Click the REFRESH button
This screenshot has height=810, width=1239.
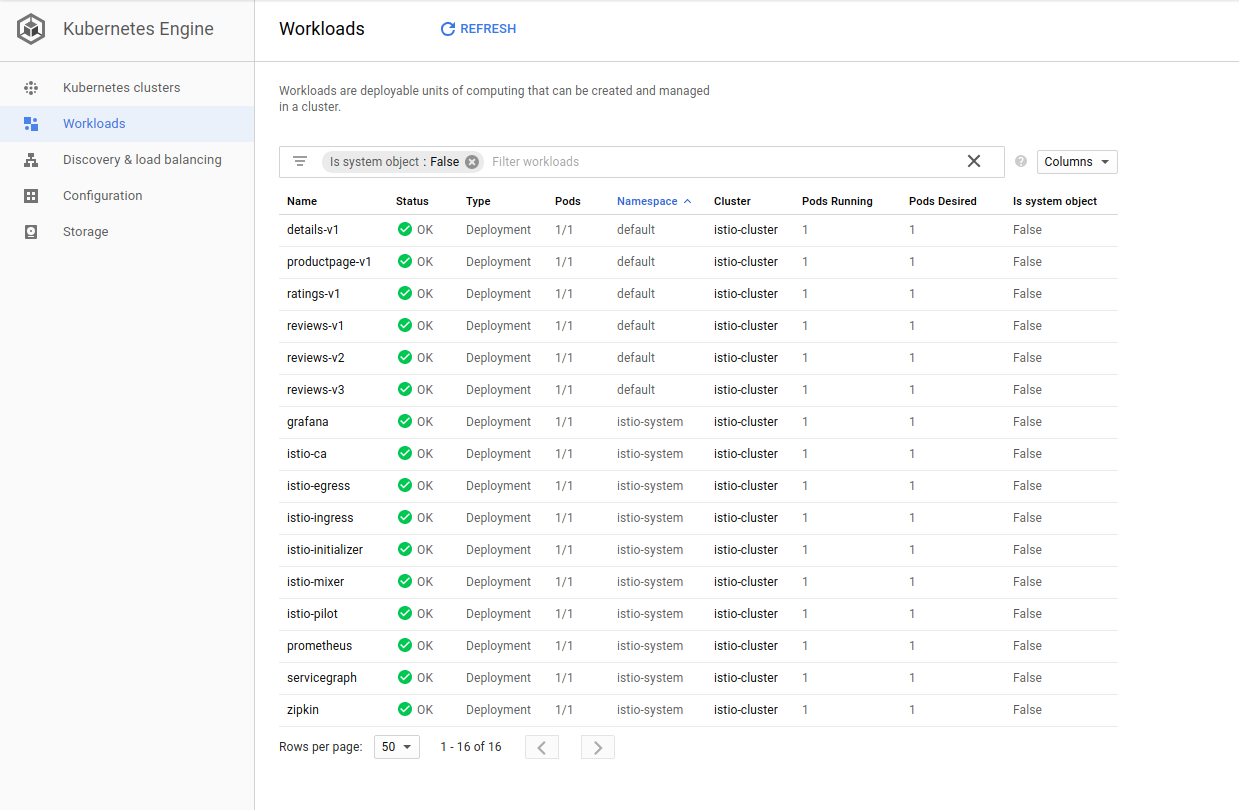tap(479, 29)
